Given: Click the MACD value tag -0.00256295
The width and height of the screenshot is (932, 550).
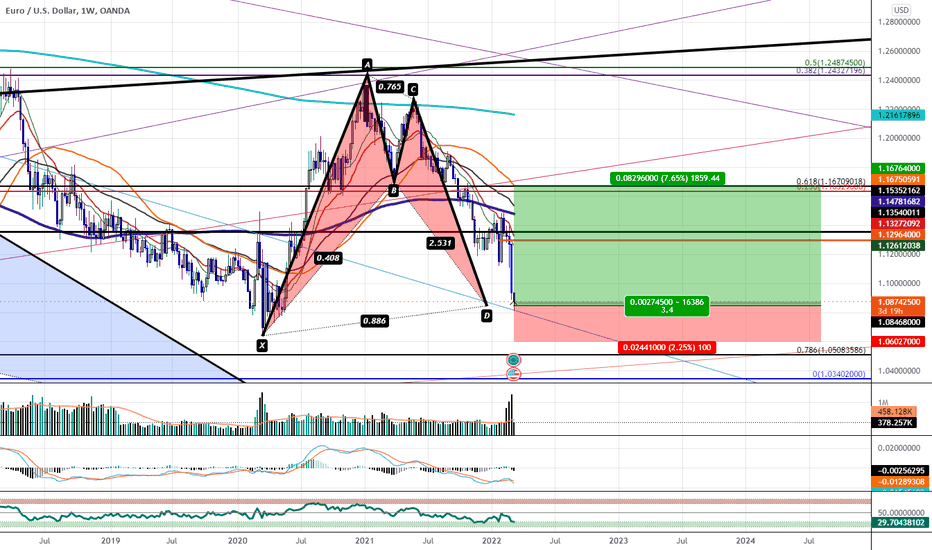Looking at the screenshot, I should point(899,470).
